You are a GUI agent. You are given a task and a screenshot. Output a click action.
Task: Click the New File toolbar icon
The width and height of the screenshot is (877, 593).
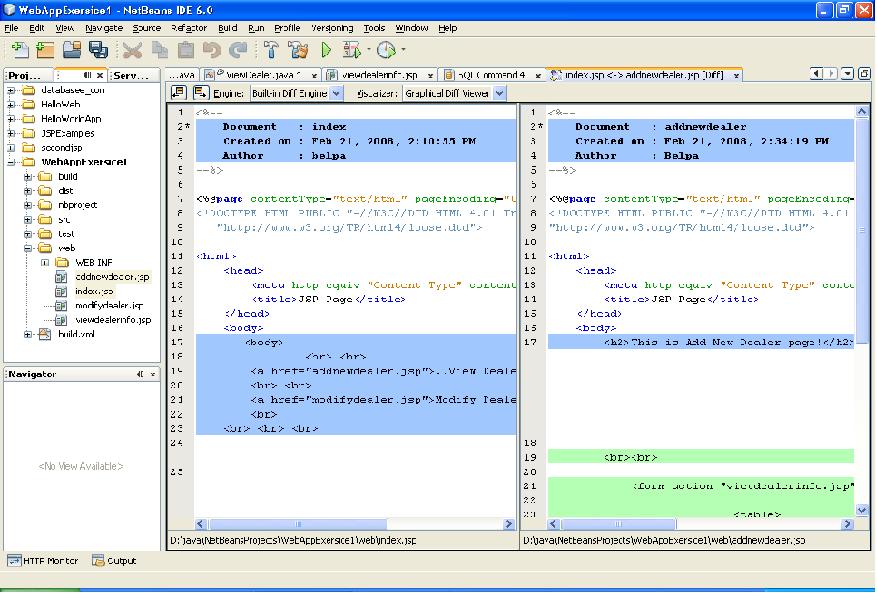tap(20, 50)
